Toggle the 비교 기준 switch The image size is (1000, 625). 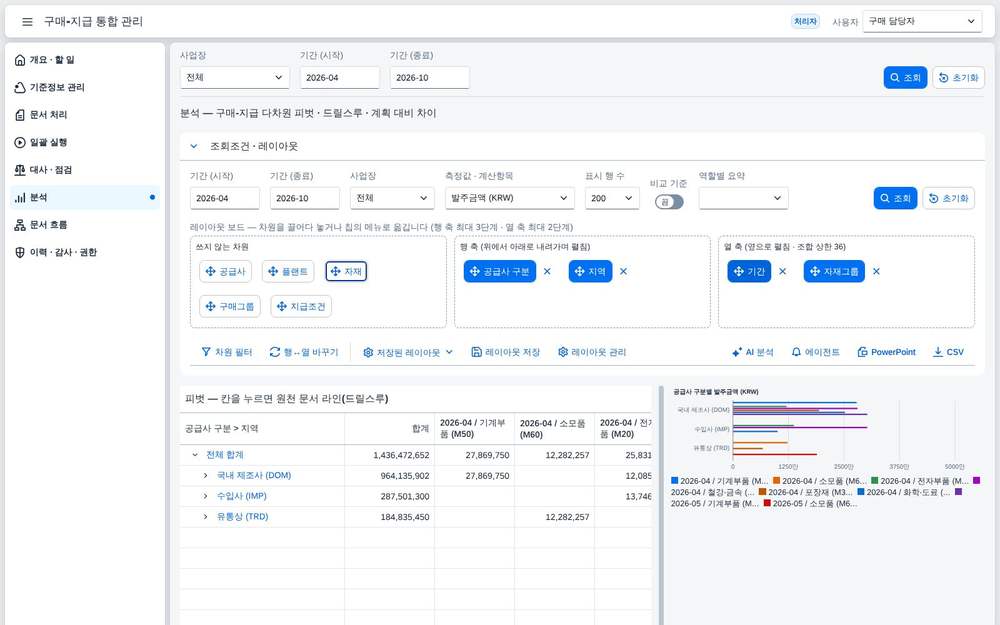669,202
